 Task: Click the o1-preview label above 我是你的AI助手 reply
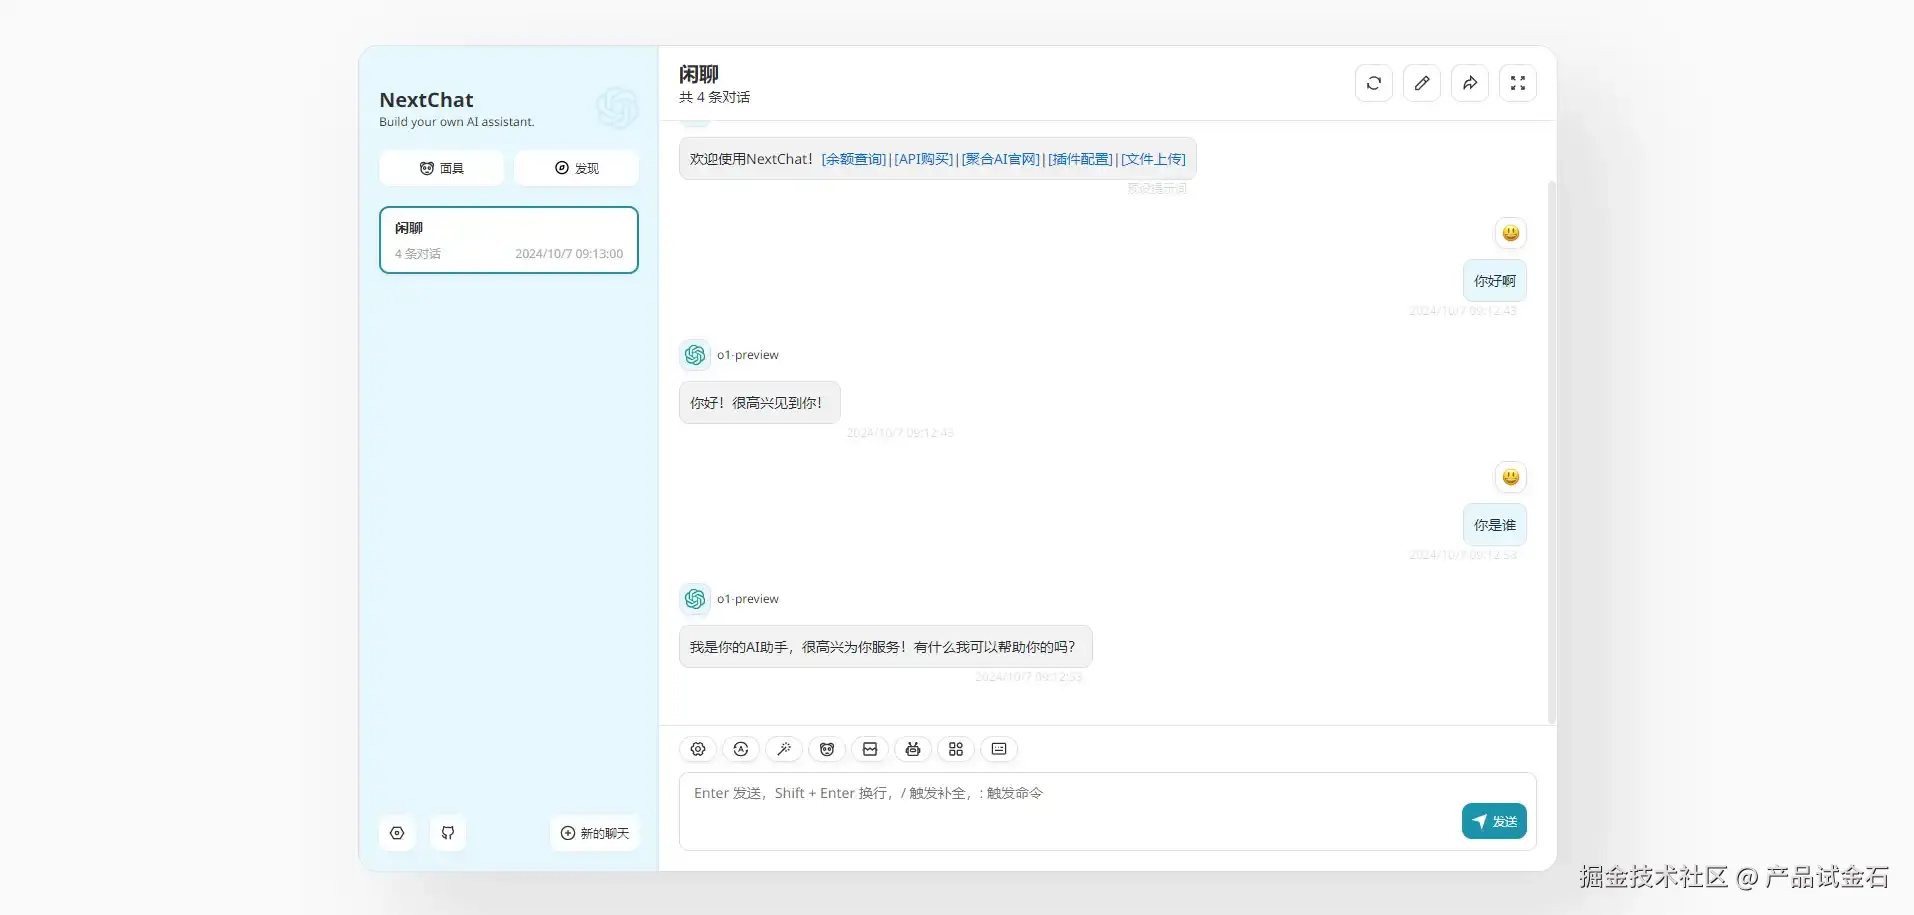(748, 599)
